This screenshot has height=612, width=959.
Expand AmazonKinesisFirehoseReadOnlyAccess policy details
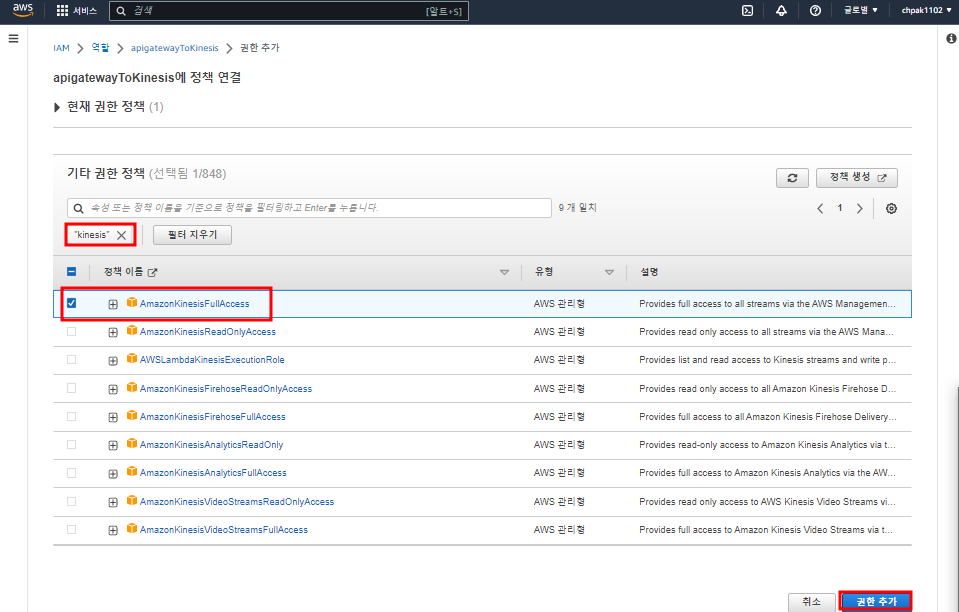pyautogui.click(x=113, y=389)
